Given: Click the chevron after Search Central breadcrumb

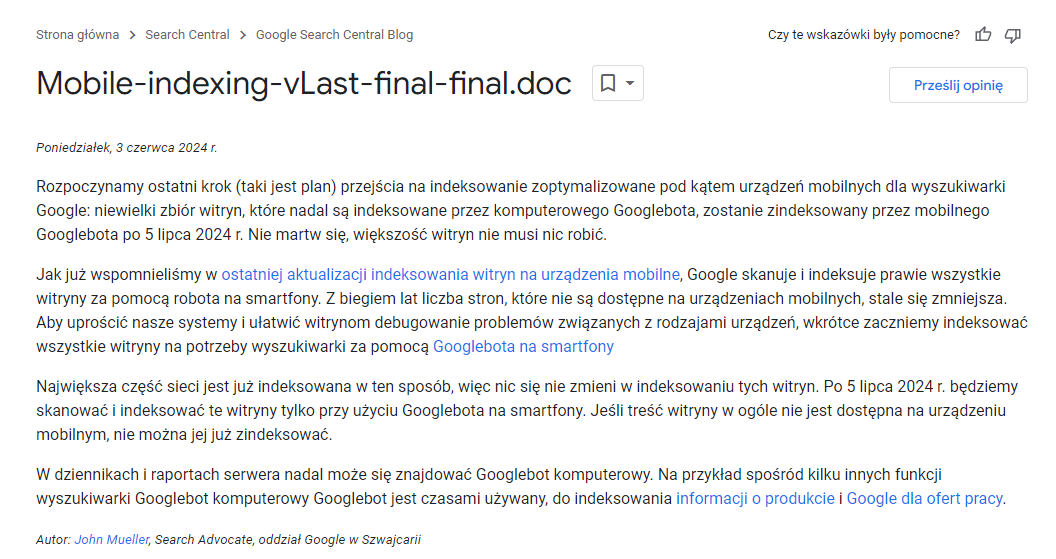Looking at the screenshot, I should point(242,35).
